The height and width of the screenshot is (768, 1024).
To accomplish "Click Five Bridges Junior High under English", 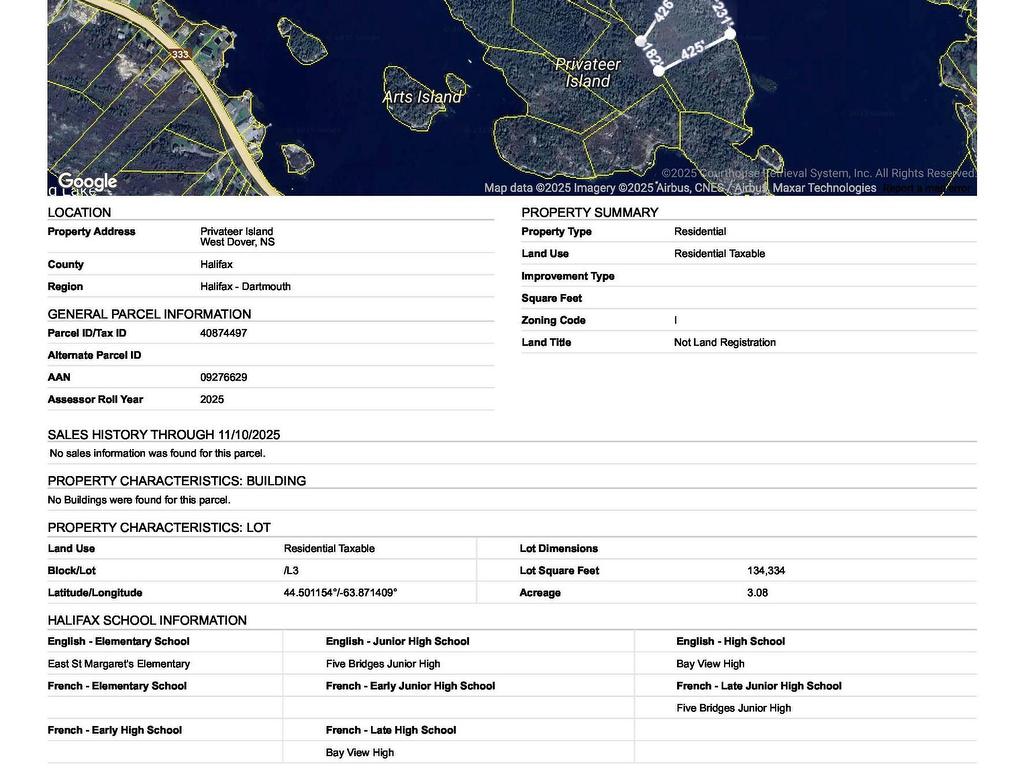I will 383,664.
